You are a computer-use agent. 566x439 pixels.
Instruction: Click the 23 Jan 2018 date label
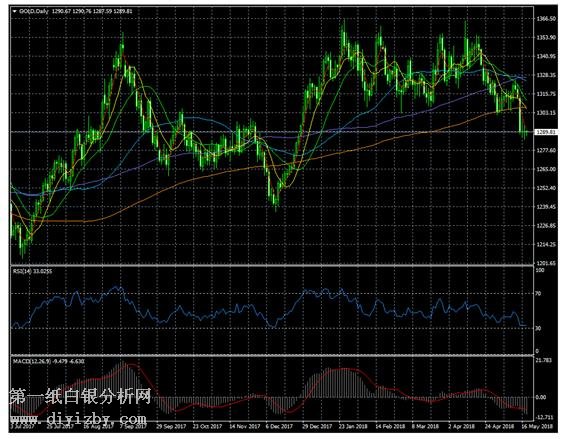coord(353,426)
